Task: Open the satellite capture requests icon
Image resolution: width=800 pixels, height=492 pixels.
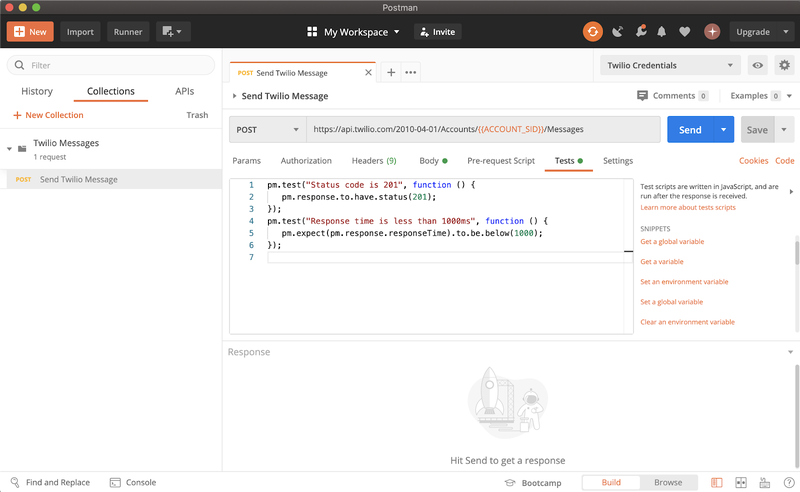Action: tap(617, 32)
